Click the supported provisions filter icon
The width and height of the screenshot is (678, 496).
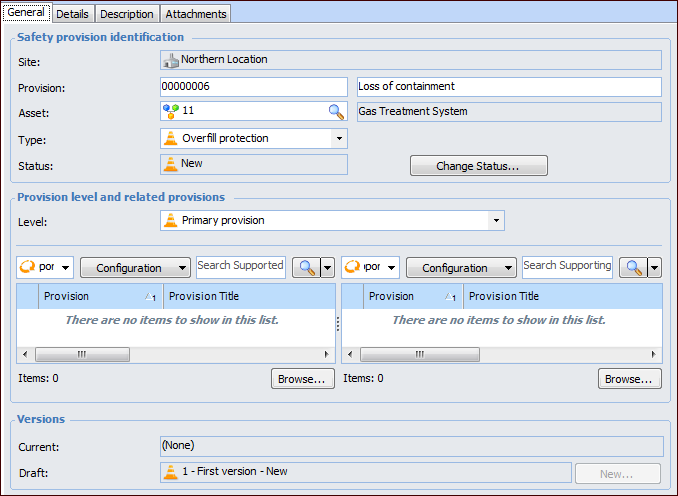tap(27, 267)
